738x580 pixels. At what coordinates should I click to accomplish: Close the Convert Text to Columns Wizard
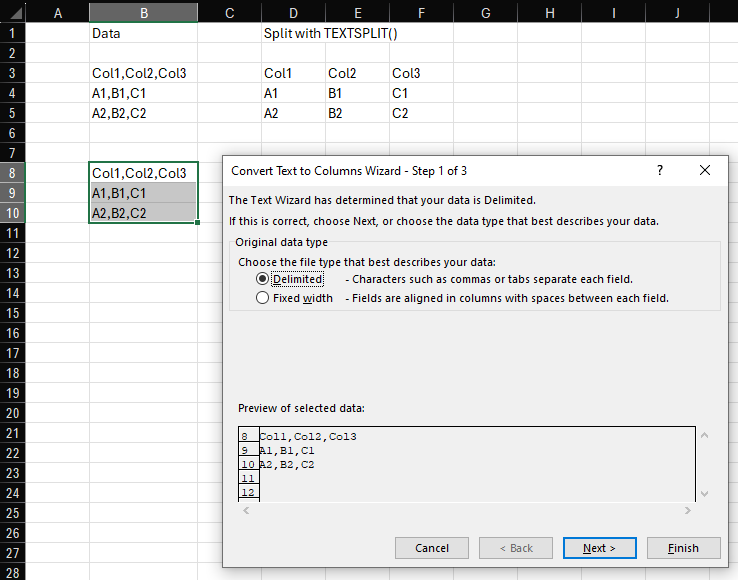click(x=705, y=170)
